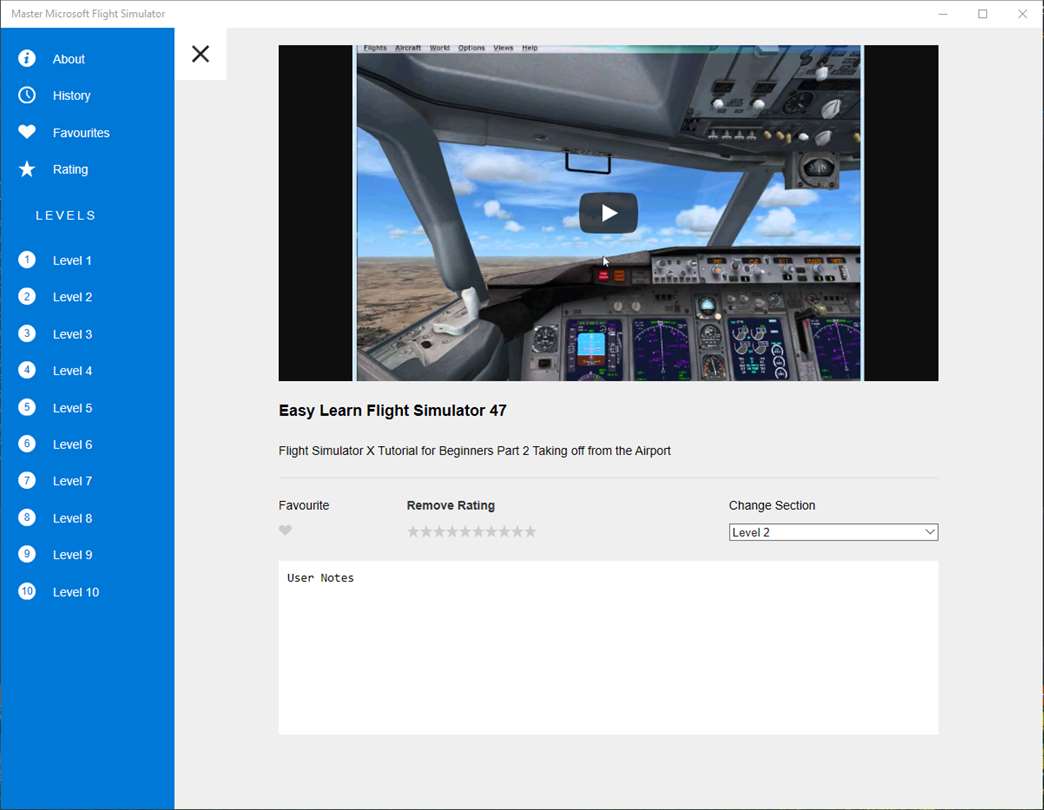Click the Level 6 numbered circle icon
1044x810 pixels.
click(27, 444)
